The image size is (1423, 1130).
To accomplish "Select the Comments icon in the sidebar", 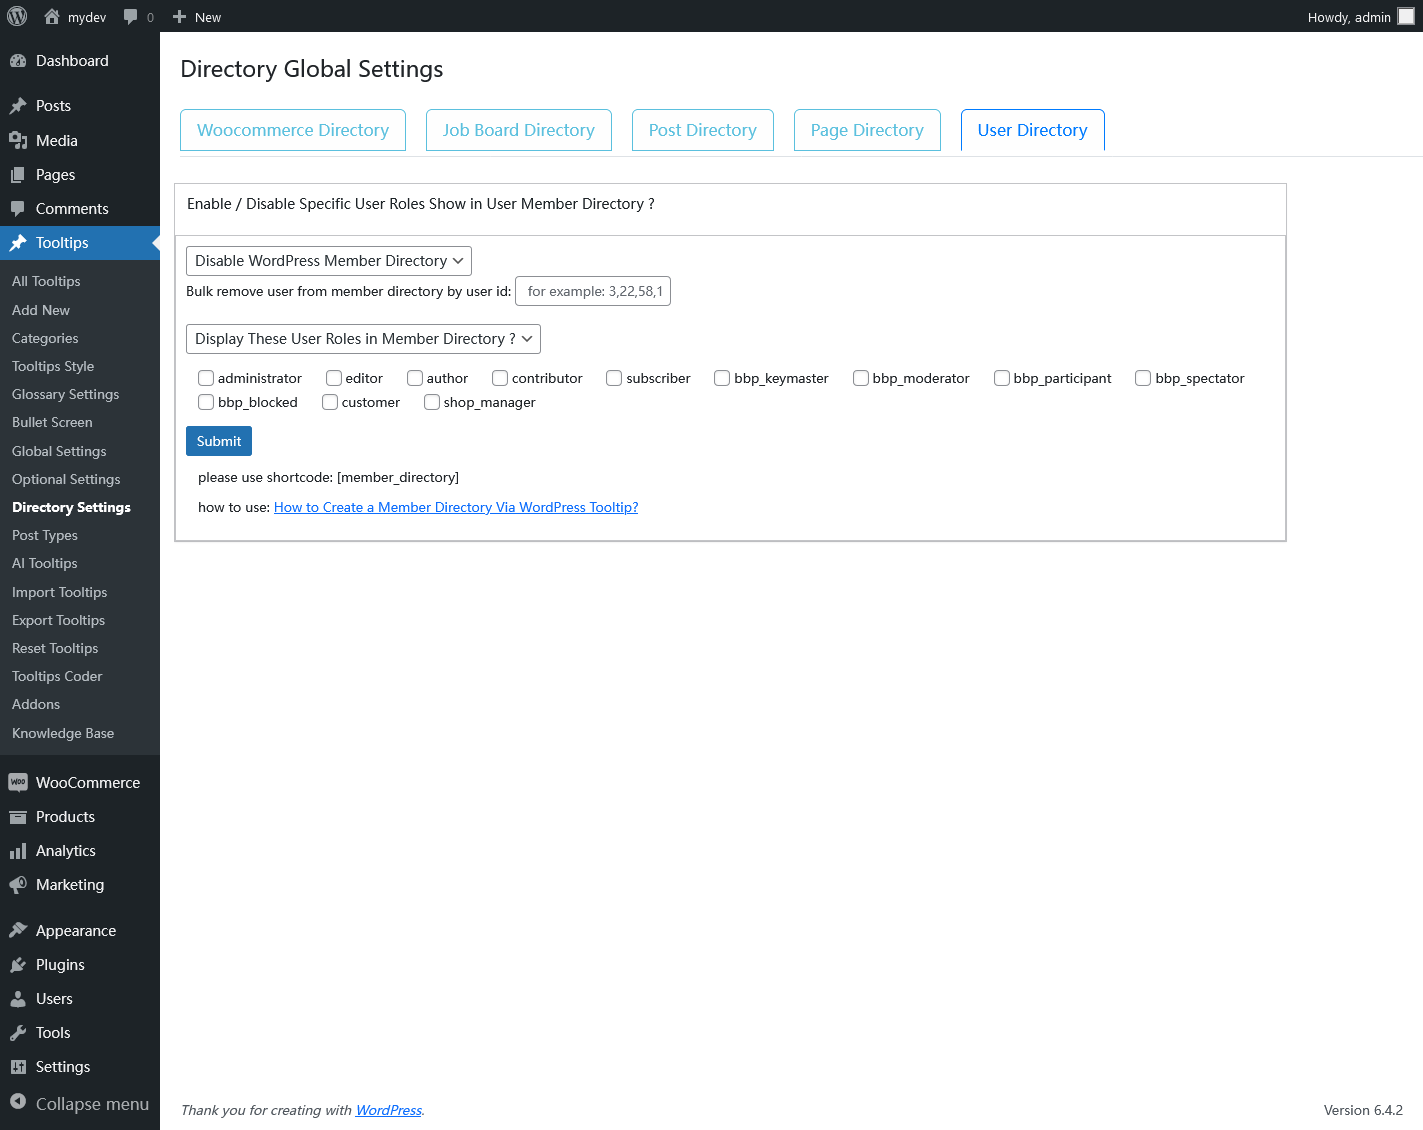I will click(x=19, y=208).
